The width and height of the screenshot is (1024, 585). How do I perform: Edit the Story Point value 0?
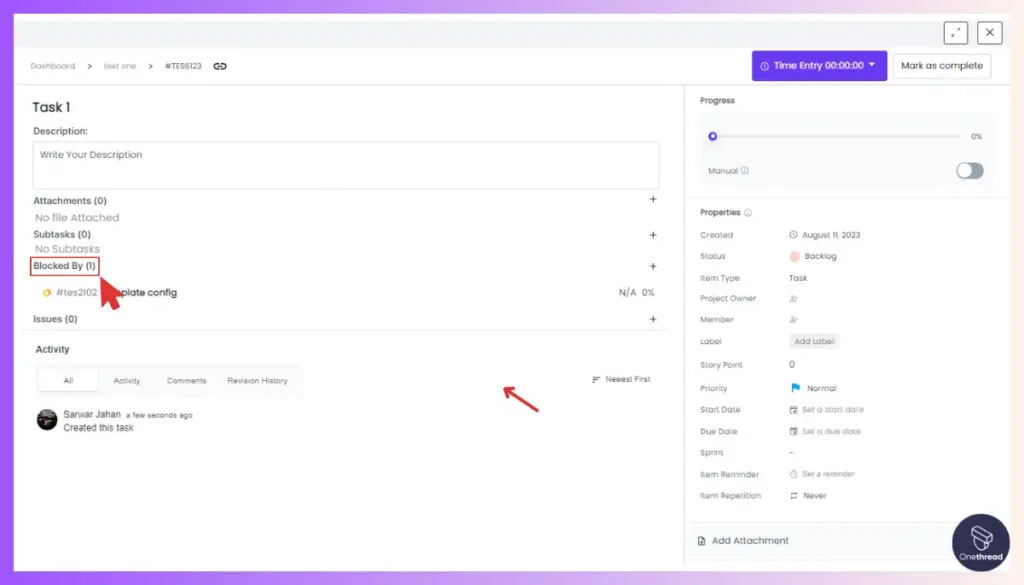(x=792, y=365)
